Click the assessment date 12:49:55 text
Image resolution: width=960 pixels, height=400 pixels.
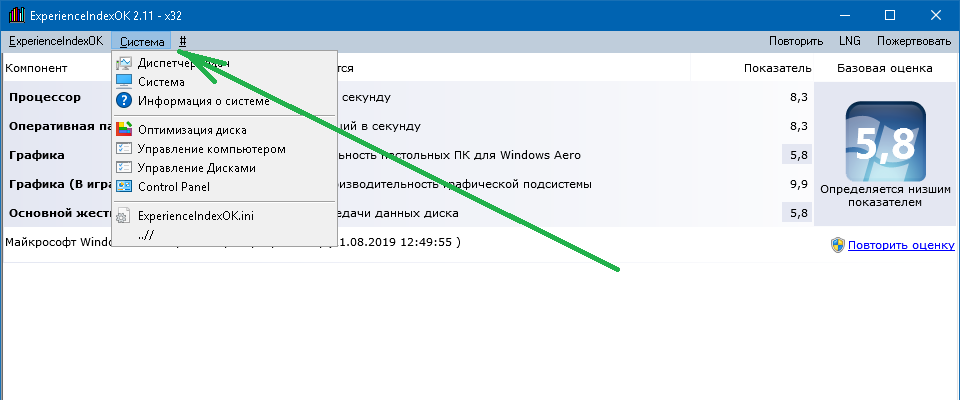[399, 242]
